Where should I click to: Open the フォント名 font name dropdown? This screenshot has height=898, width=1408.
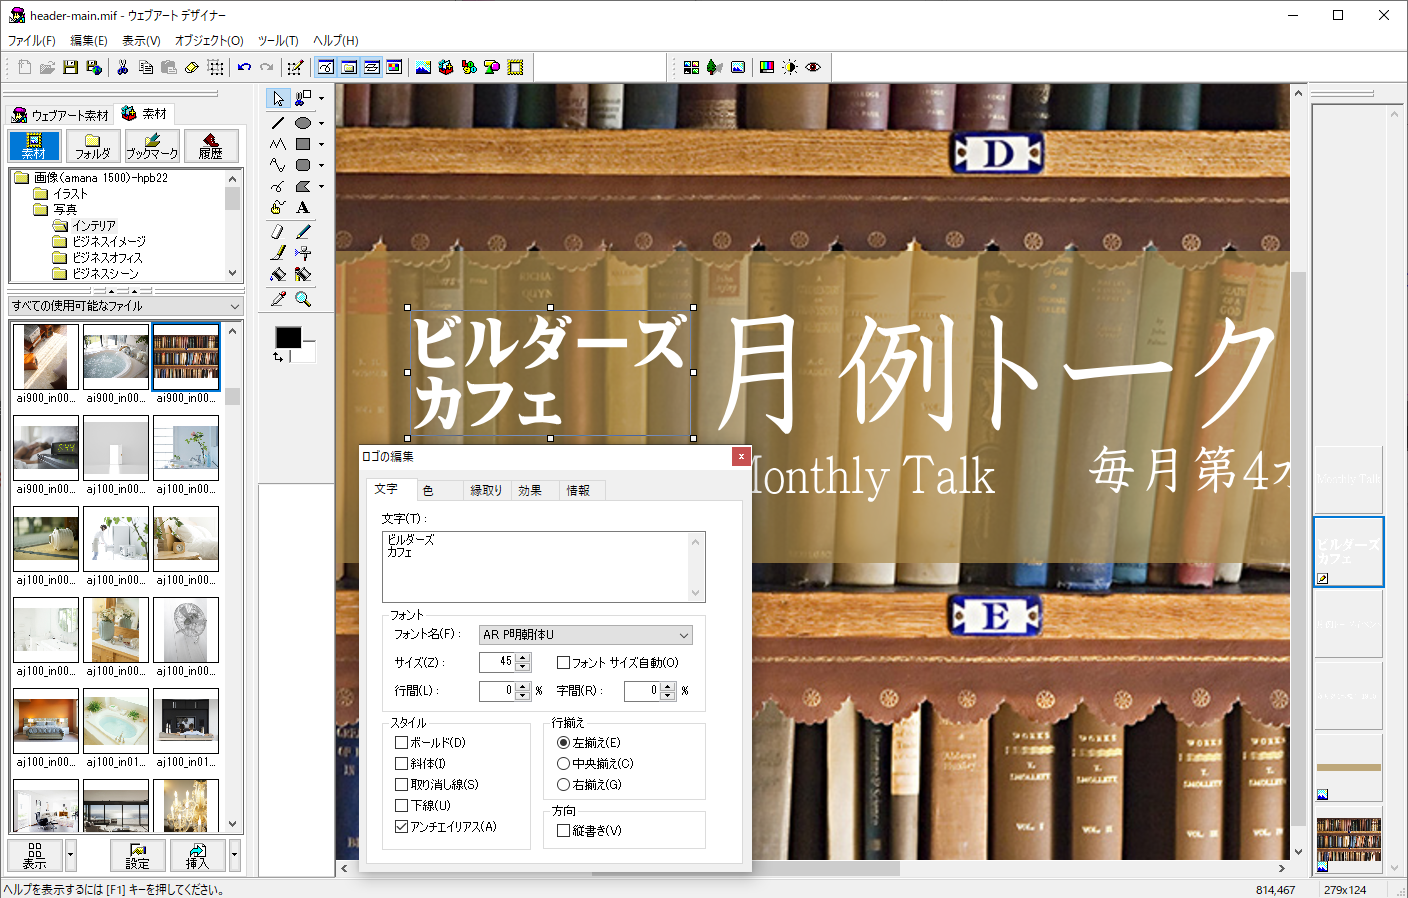pyautogui.click(x=684, y=635)
